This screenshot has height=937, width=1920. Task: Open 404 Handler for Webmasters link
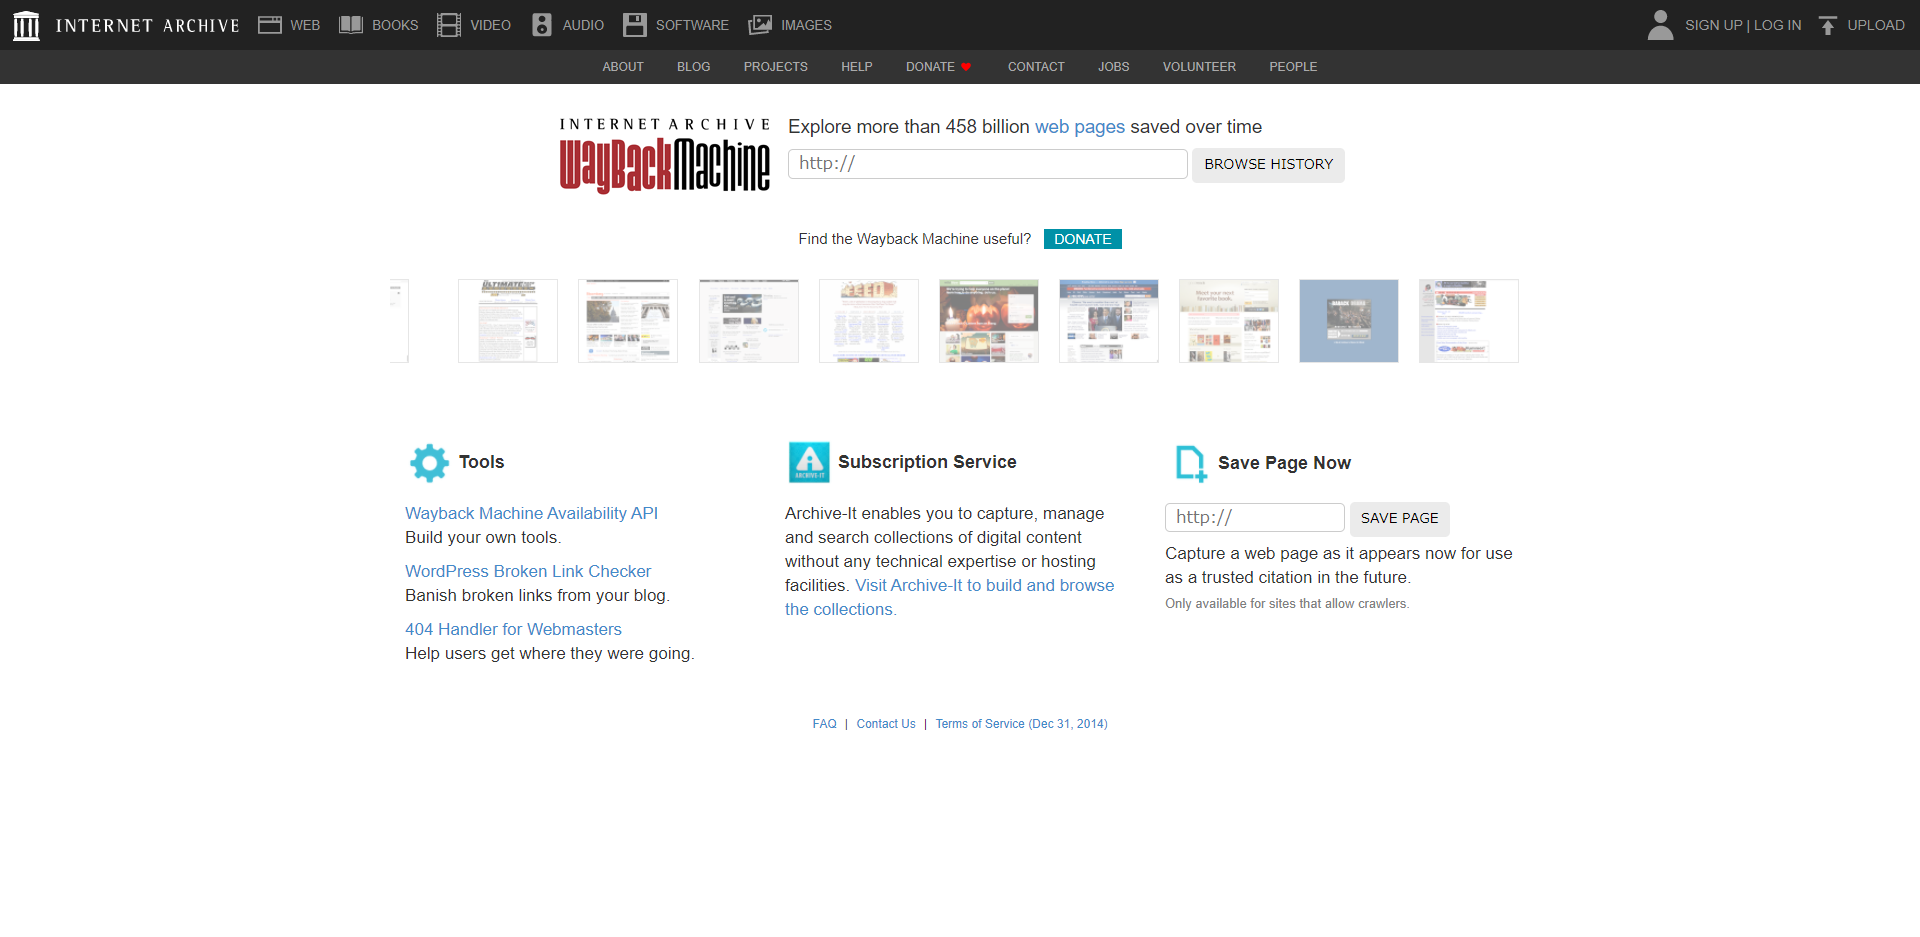point(513,629)
